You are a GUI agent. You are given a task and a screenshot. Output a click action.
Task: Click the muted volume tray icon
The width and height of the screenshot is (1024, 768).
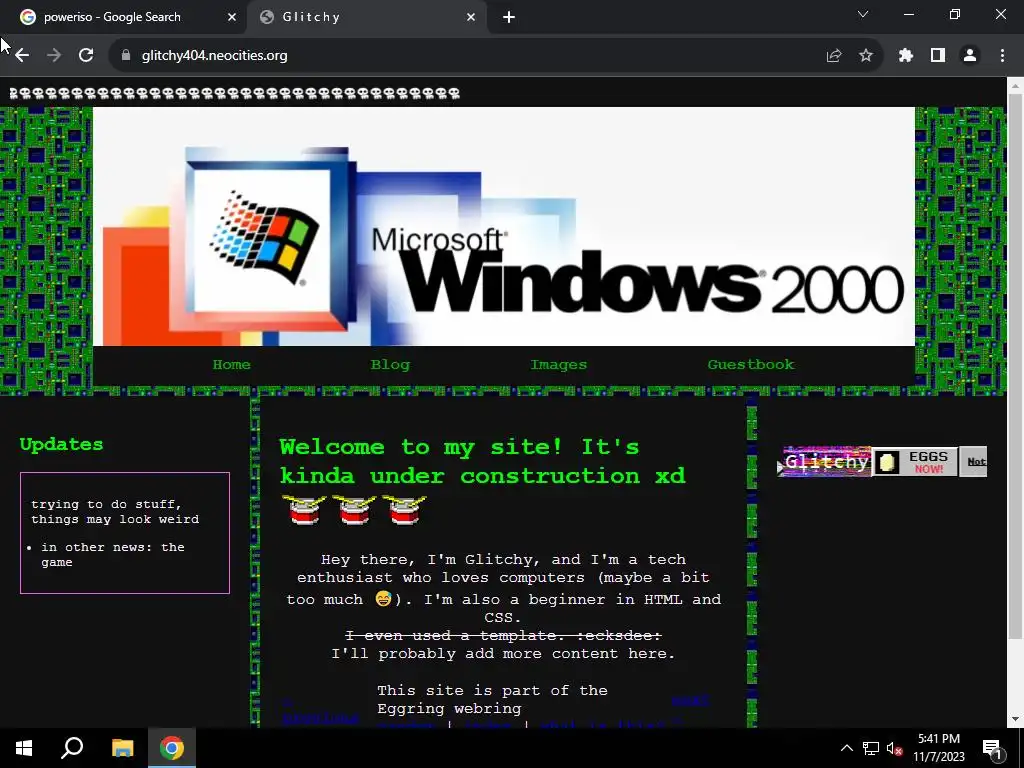coord(894,748)
